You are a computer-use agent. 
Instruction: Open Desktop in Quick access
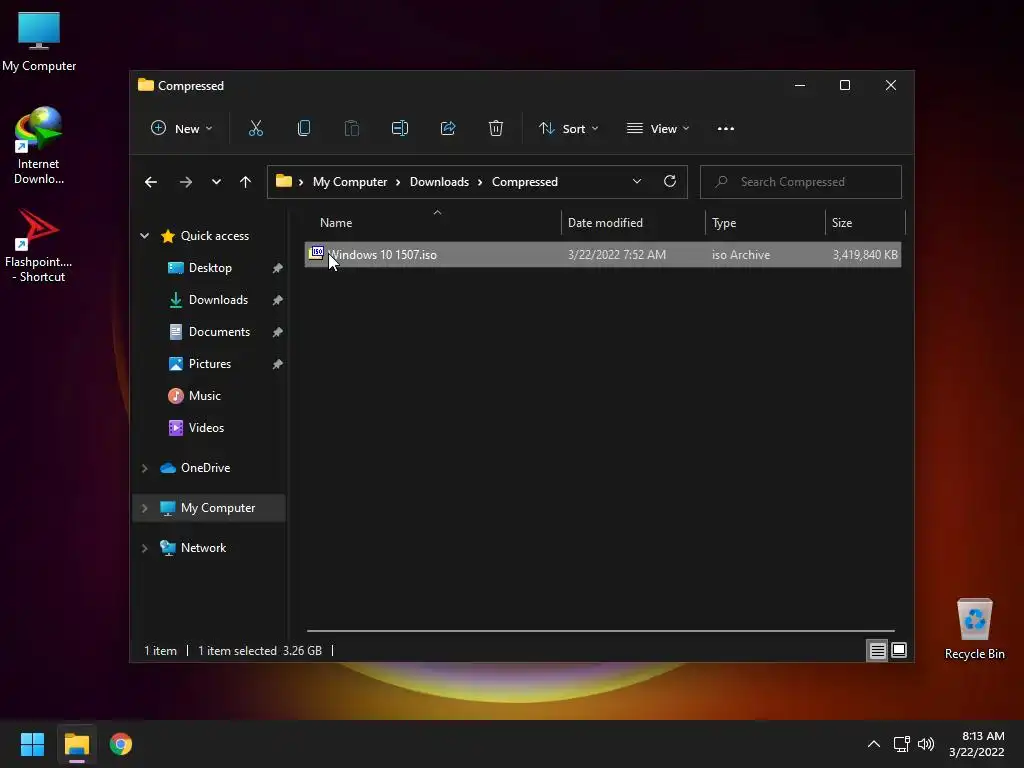click(x=210, y=268)
